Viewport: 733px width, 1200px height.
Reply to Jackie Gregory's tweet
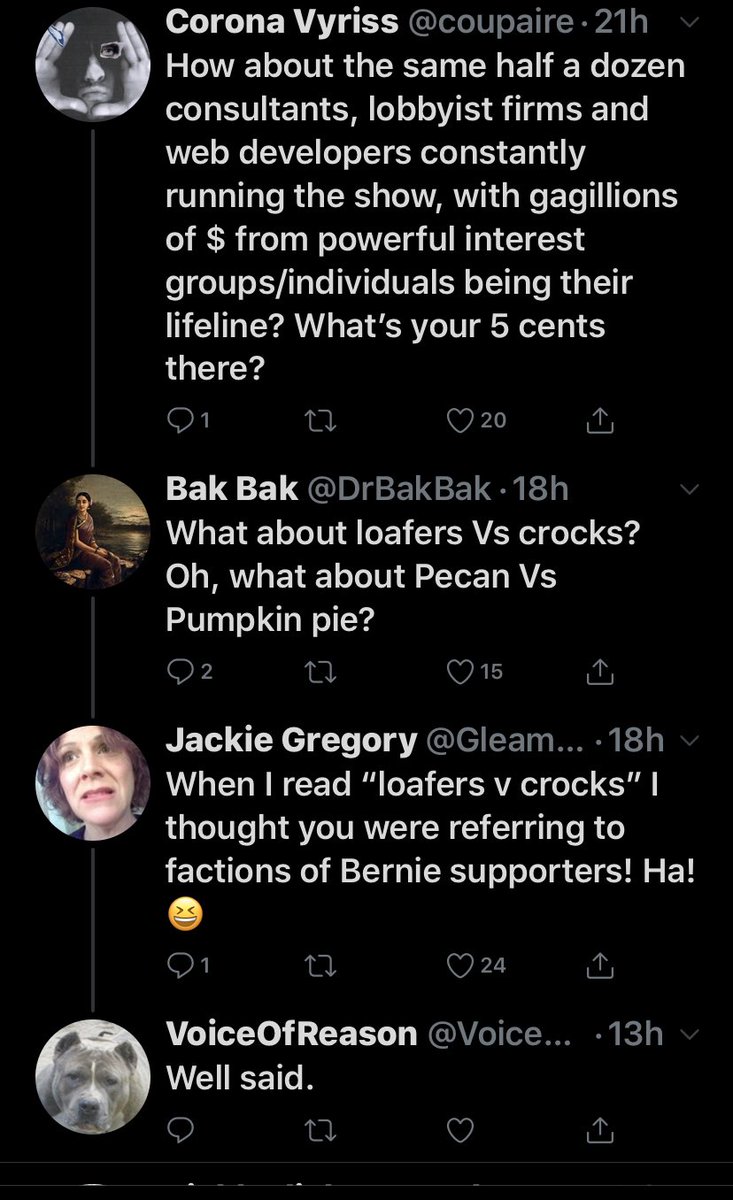tap(179, 965)
